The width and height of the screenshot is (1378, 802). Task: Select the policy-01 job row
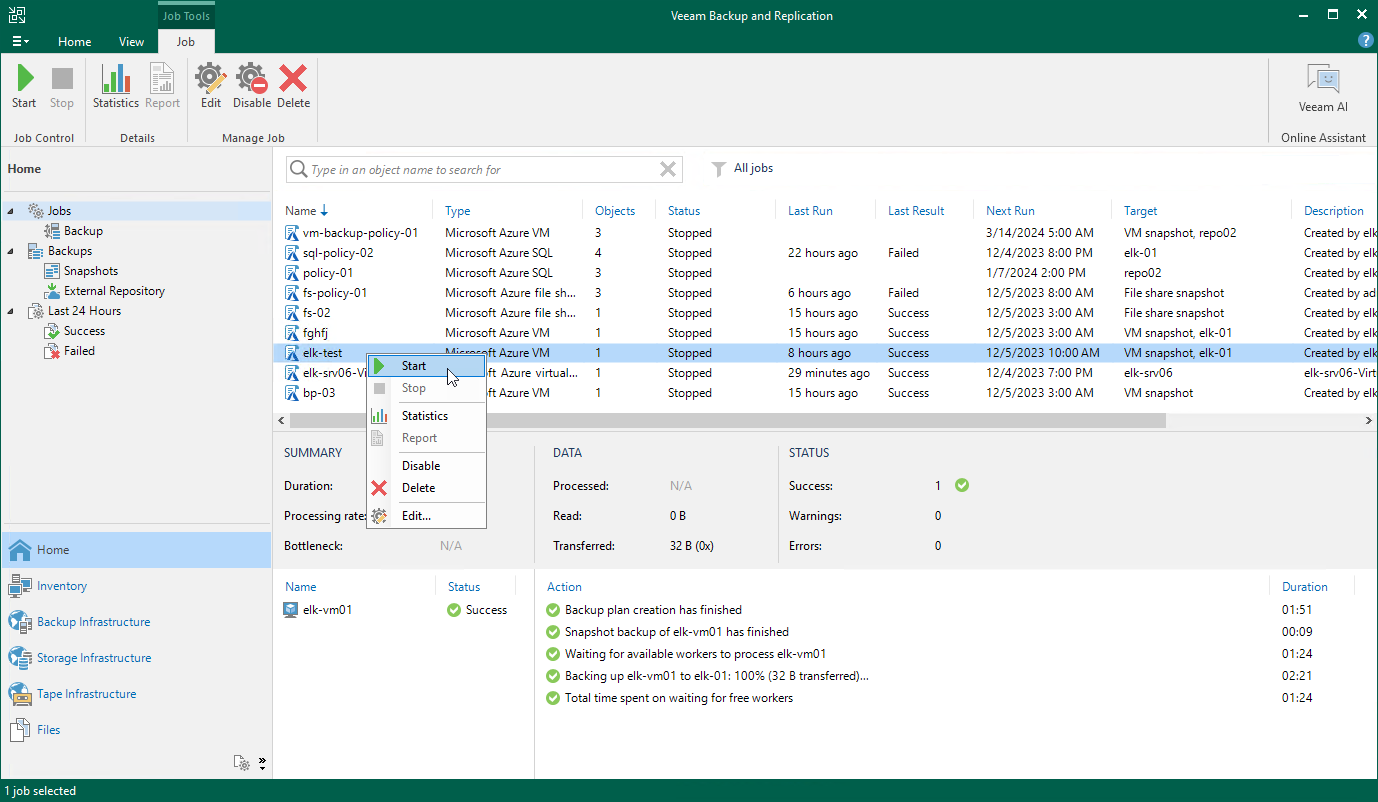pyautogui.click(x=825, y=273)
